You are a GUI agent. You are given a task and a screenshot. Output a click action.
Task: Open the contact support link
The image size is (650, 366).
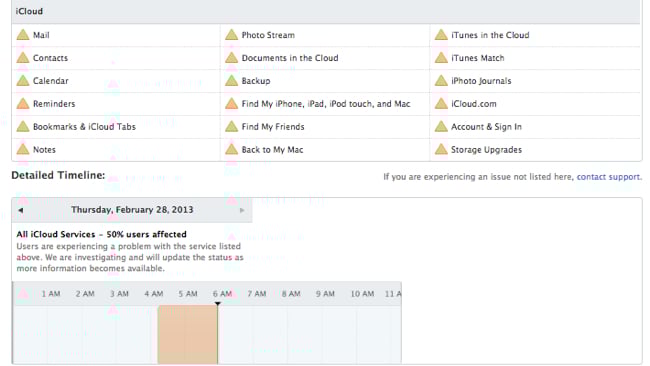pos(608,177)
